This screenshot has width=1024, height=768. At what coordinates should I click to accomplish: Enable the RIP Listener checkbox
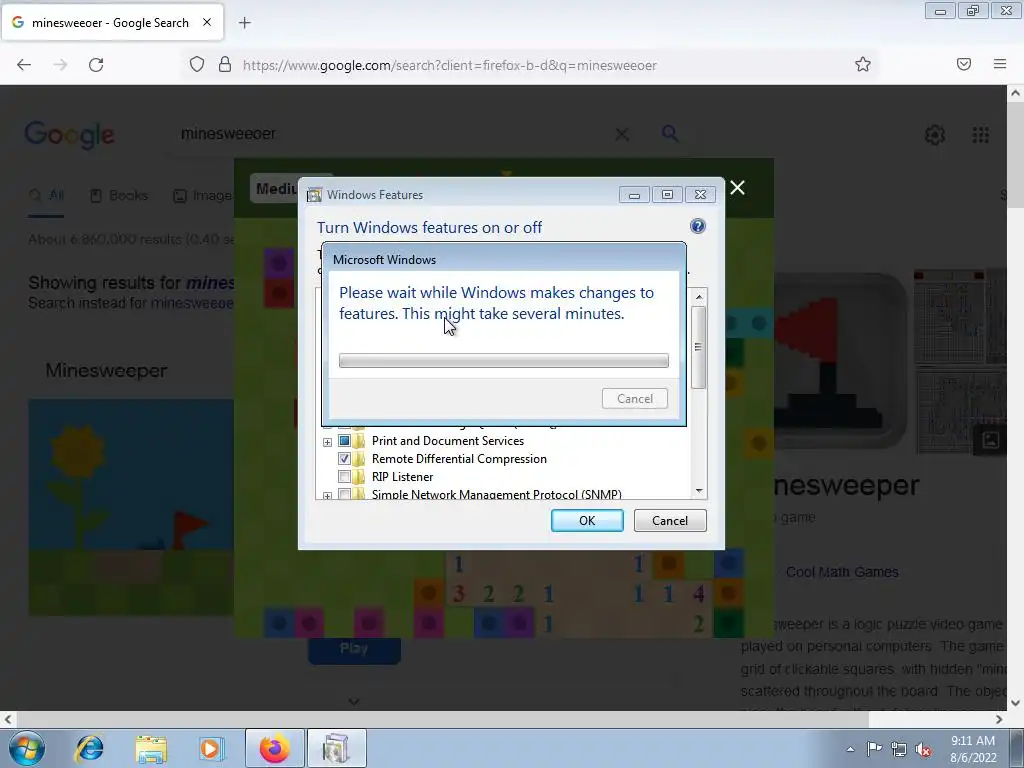click(x=344, y=477)
